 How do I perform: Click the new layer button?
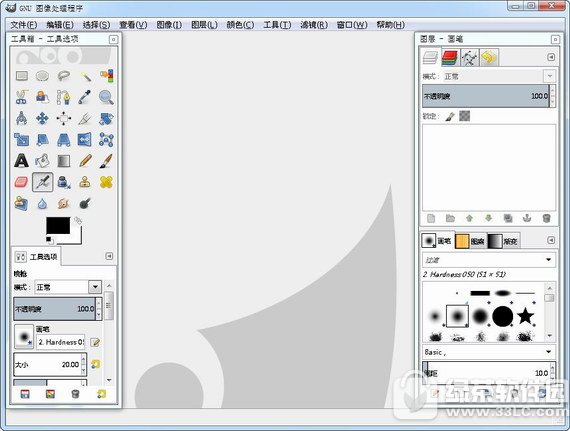coord(431,218)
